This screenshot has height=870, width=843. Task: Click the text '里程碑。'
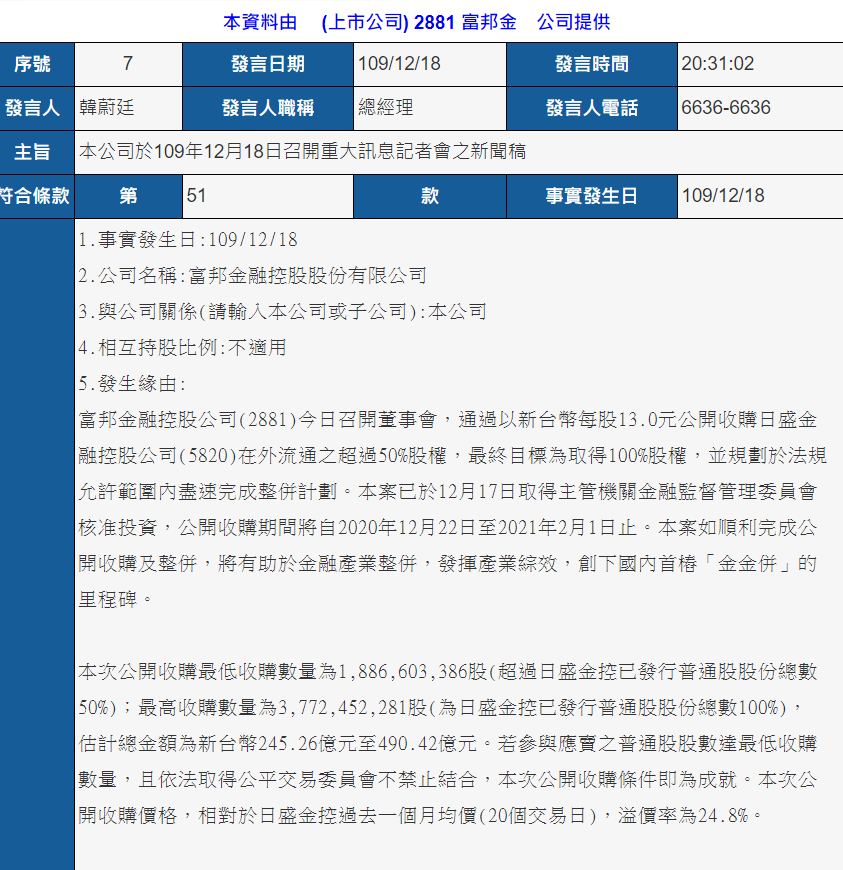(115, 600)
